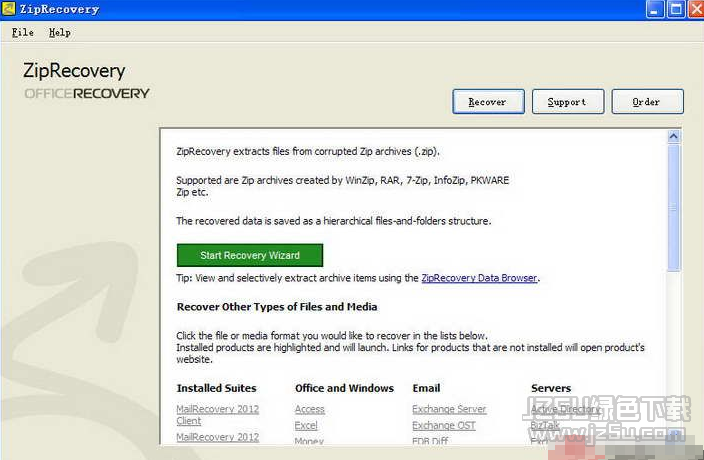
Task: Open the ZipRecovery Data Browser link
Action: pos(479,278)
